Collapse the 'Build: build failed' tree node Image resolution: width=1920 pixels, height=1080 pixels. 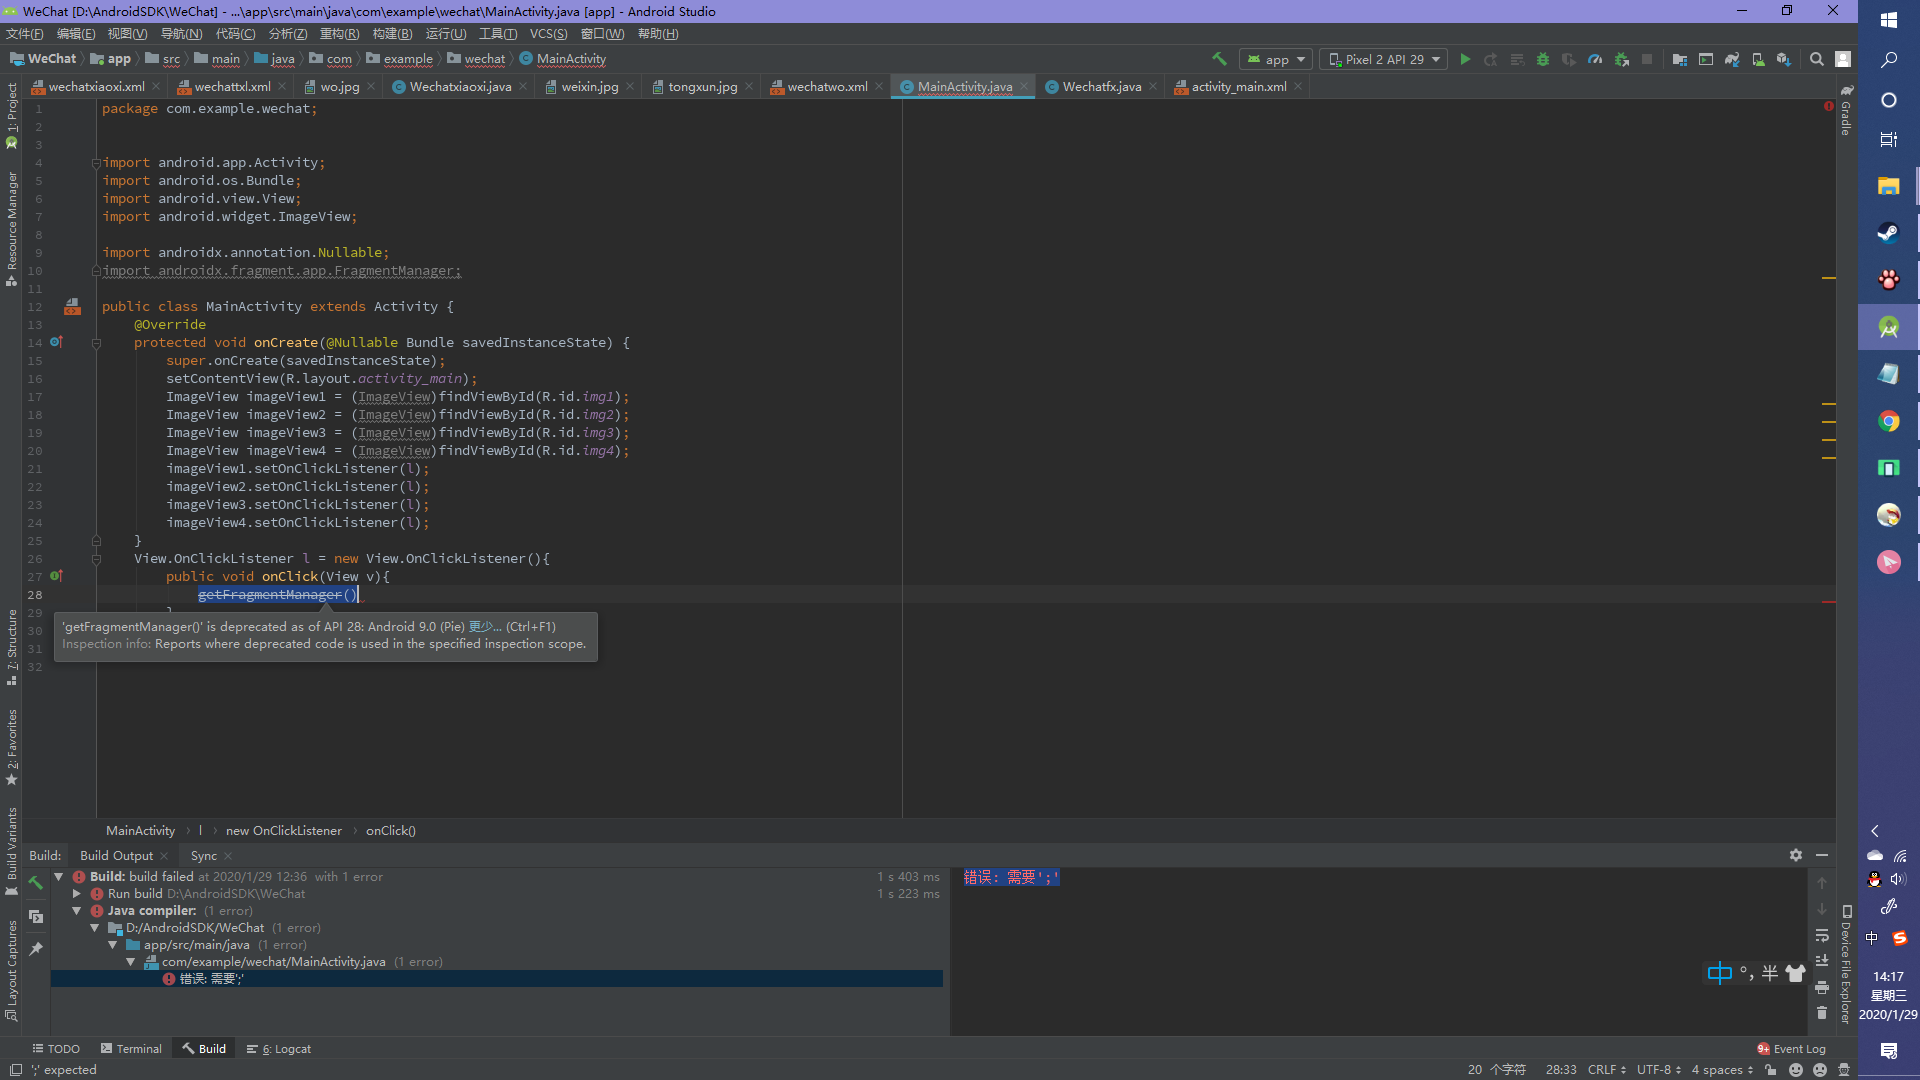tap(59, 876)
